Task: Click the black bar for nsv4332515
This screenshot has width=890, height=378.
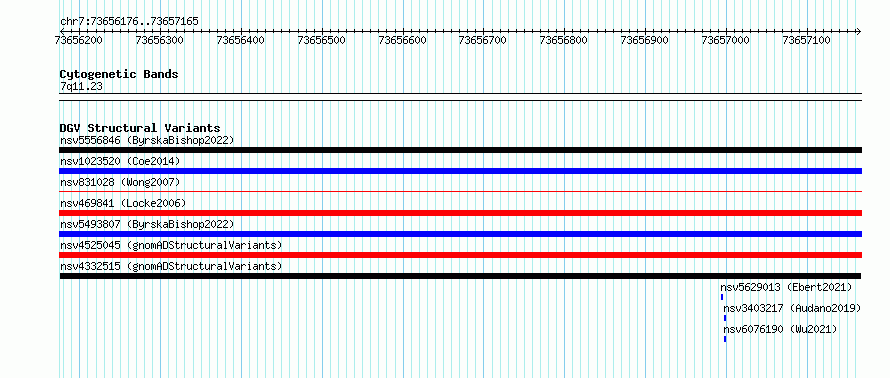Action: 460,276
